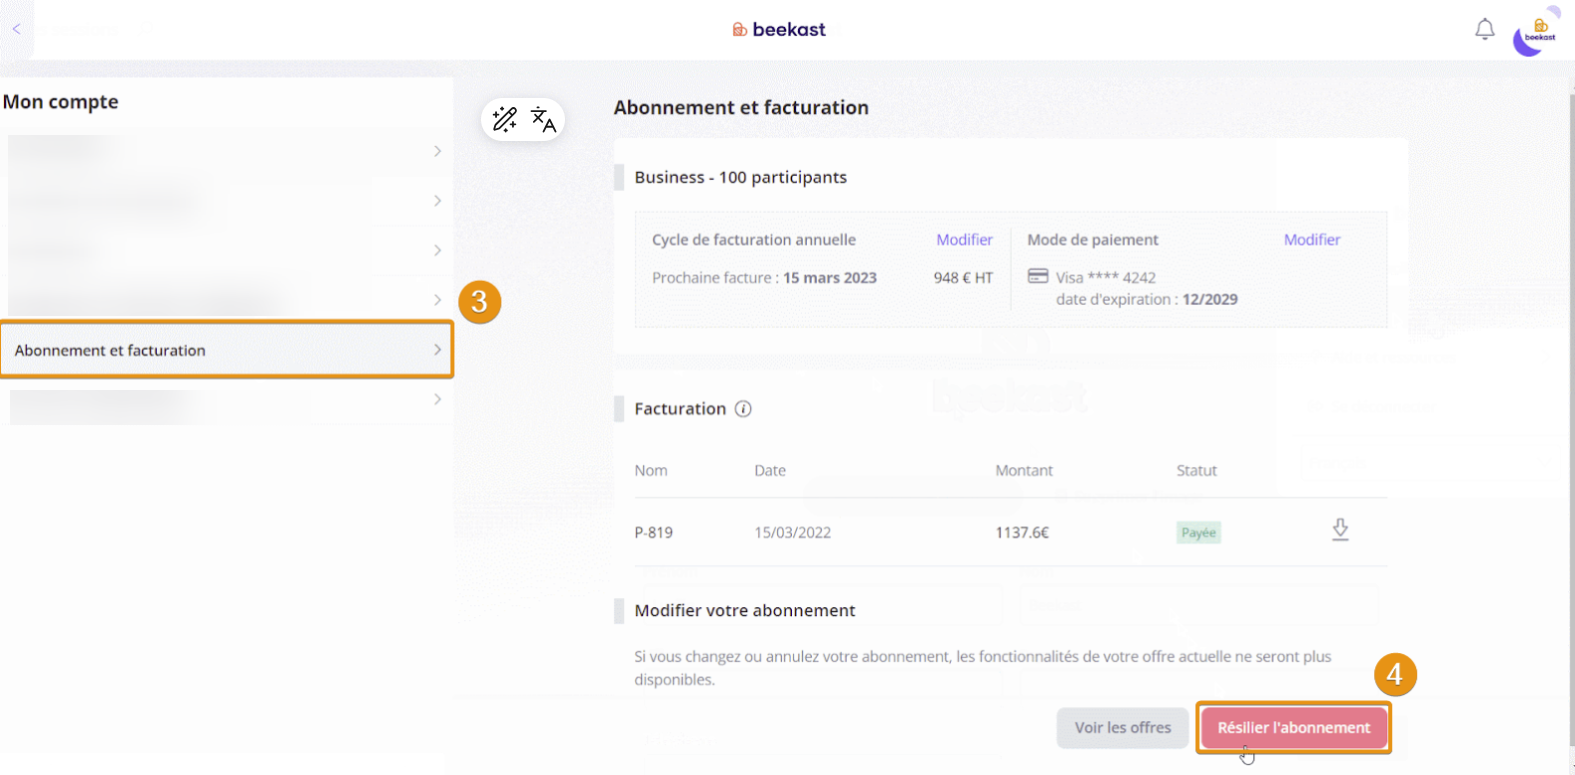Click the credit card icon beside Visa

1038,276
